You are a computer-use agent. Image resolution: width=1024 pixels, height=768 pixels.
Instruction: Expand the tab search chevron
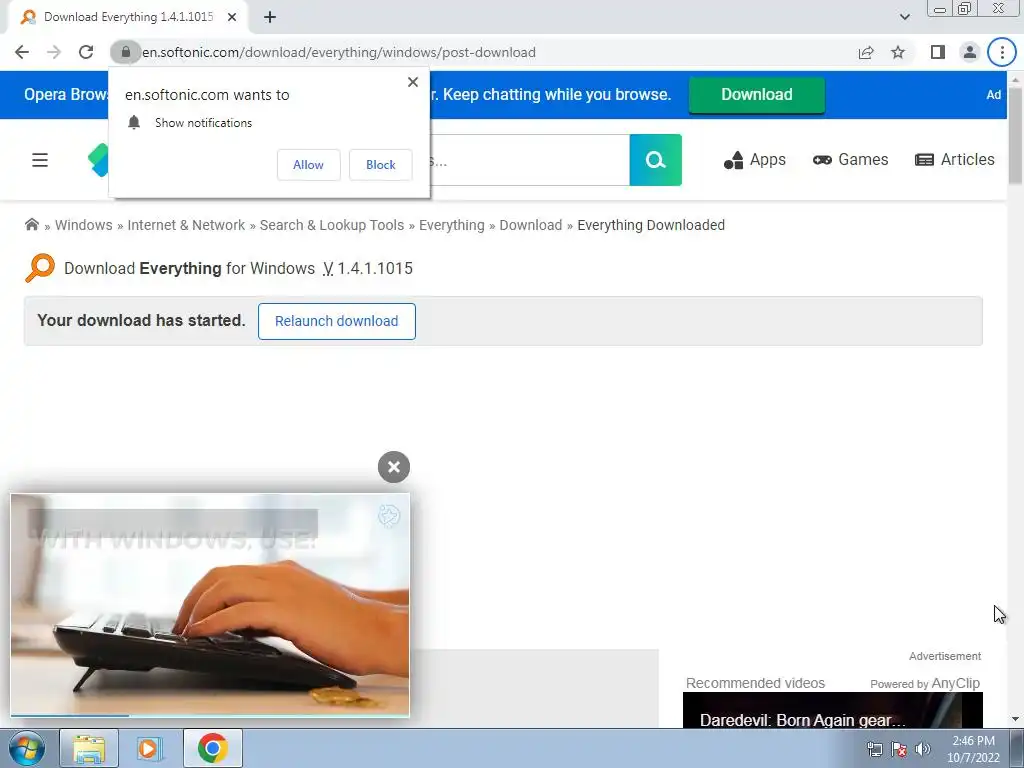click(x=904, y=17)
